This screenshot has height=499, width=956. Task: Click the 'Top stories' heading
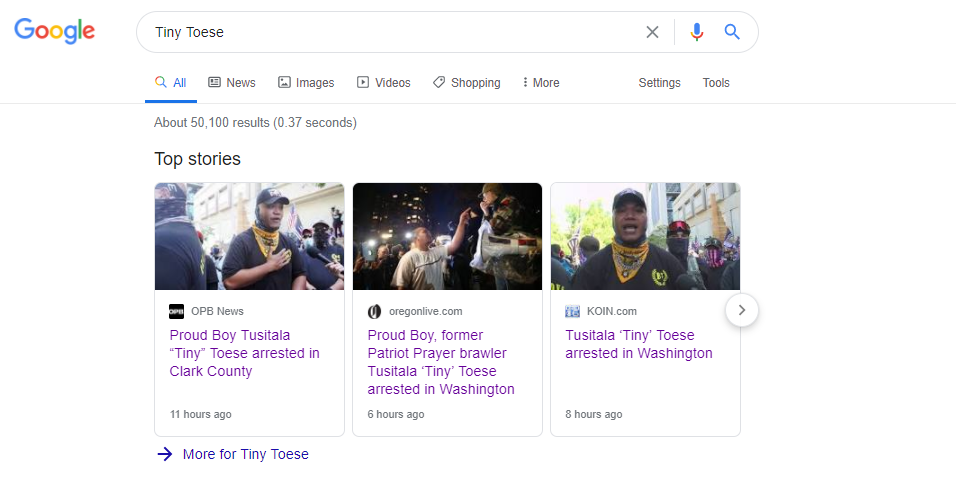tap(198, 159)
